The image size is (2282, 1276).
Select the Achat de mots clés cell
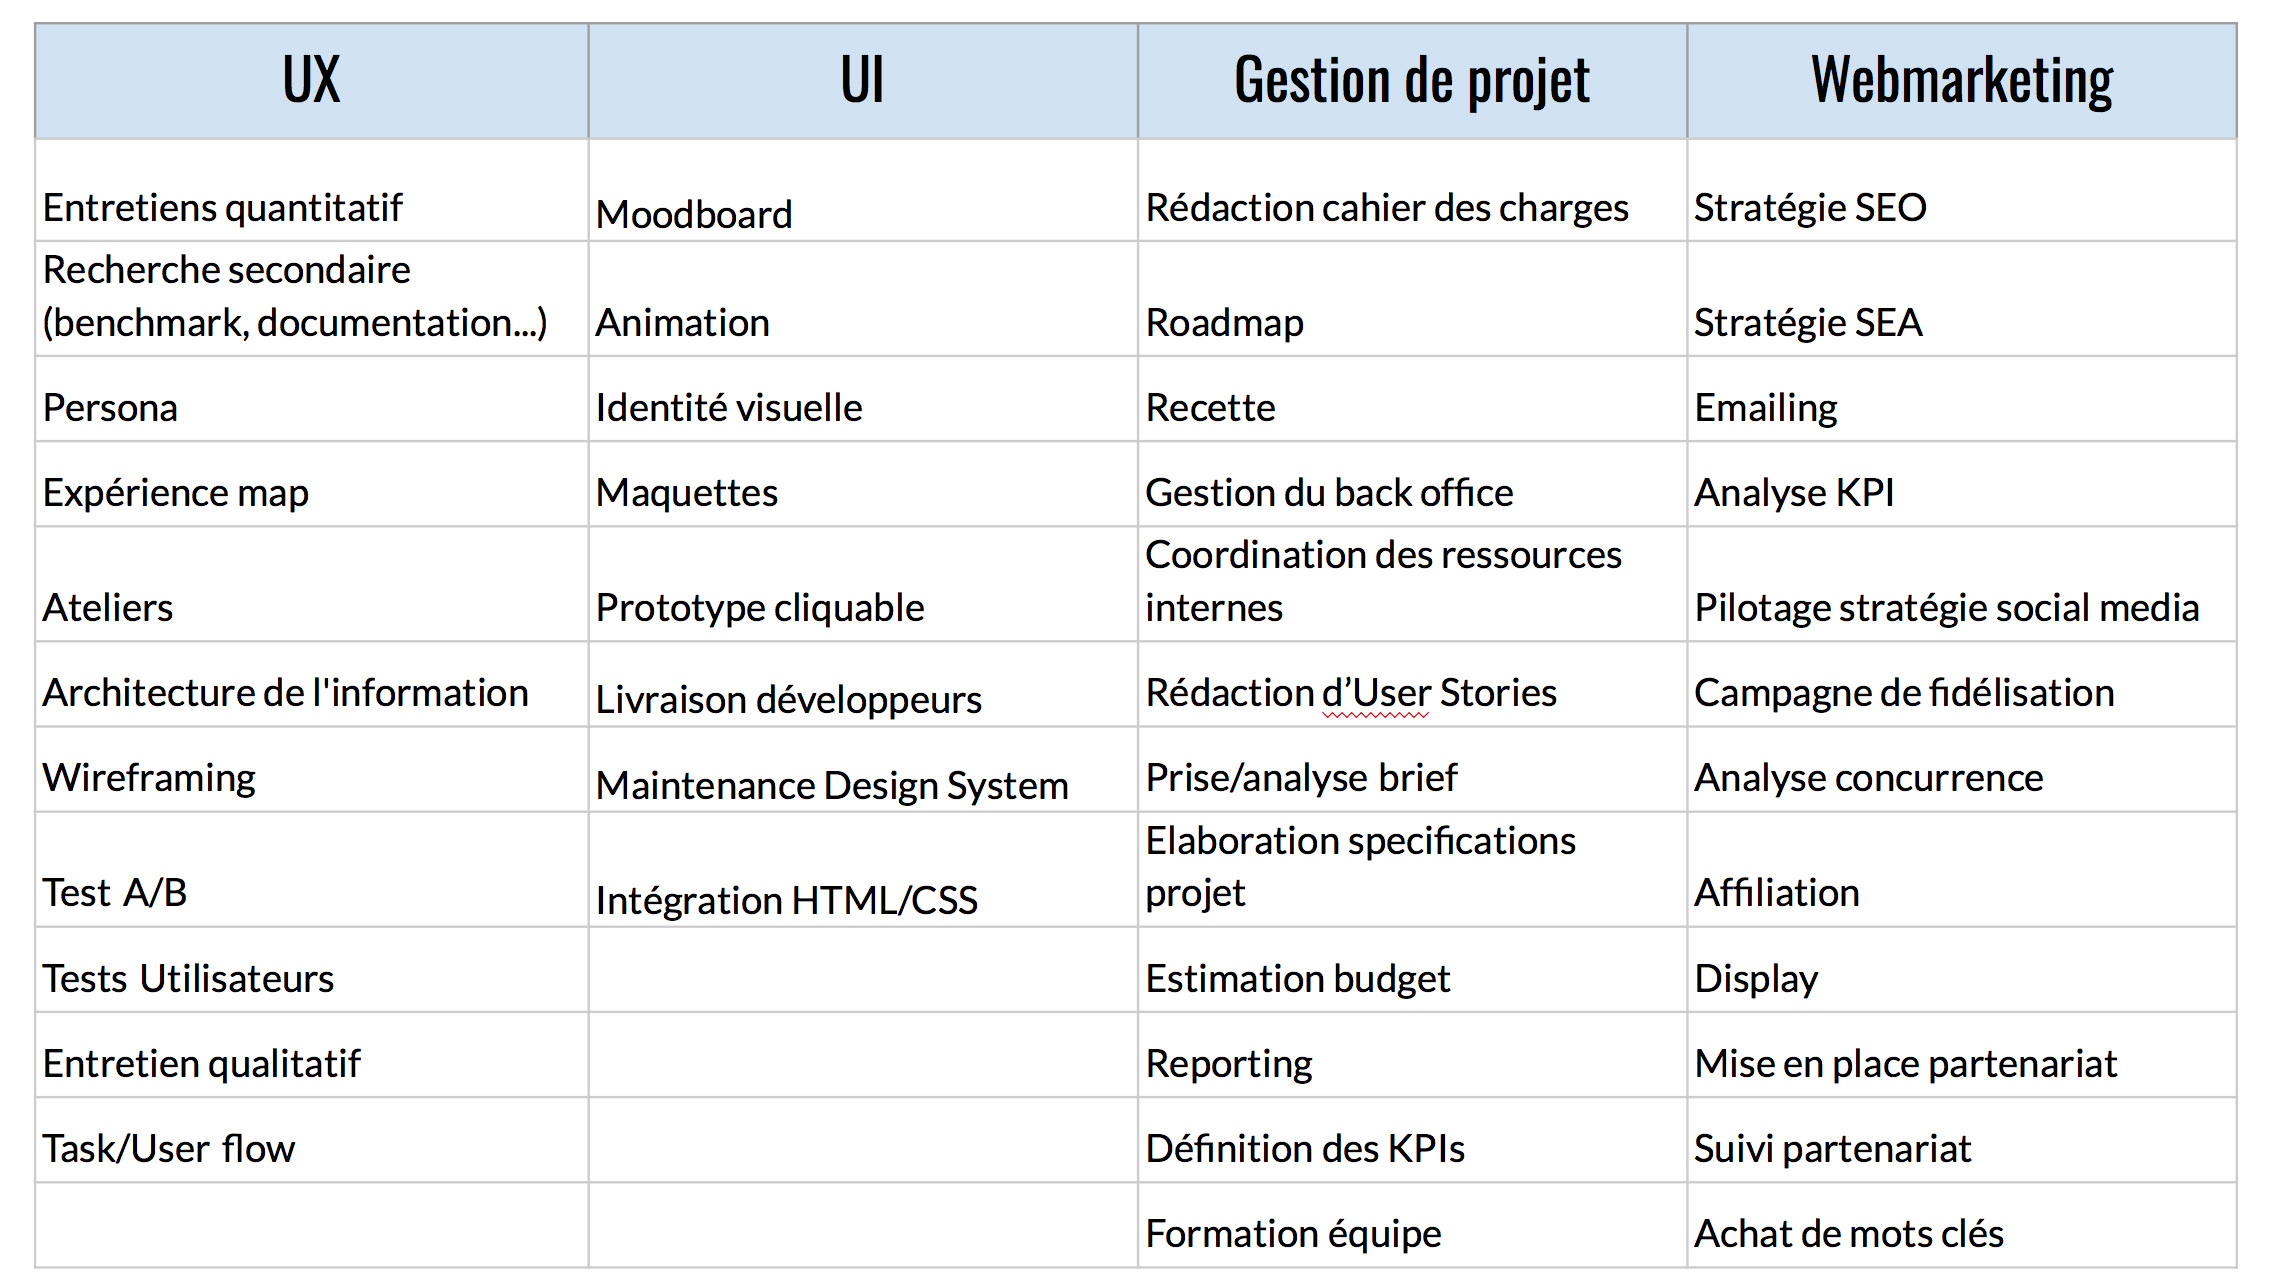(x=1962, y=1225)
